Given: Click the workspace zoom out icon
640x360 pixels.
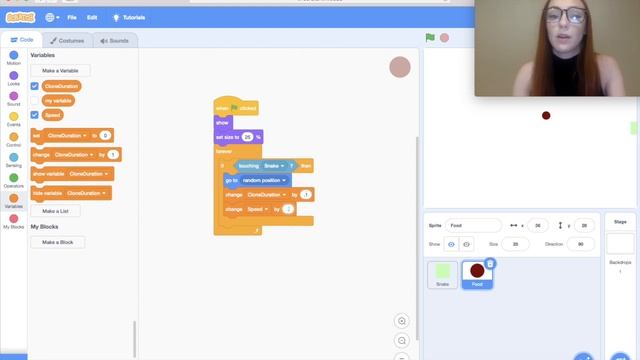Looking at the screenshot, I should pos(402,340).
